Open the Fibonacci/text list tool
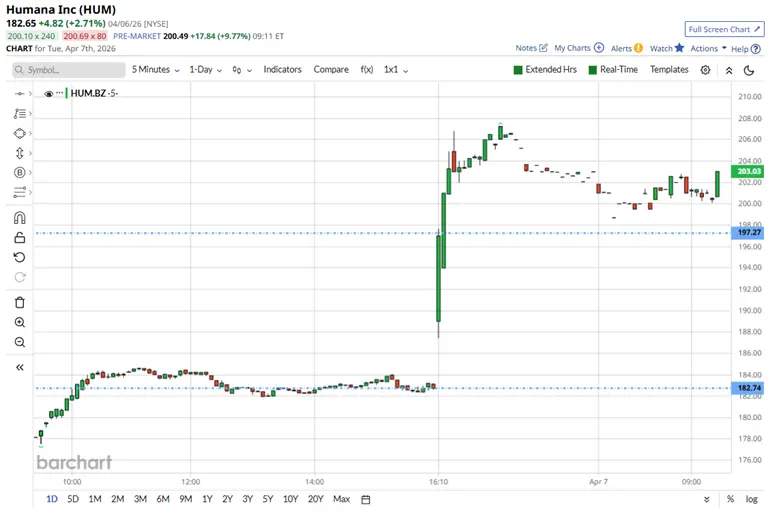779x520 pixels. point(19,114)
